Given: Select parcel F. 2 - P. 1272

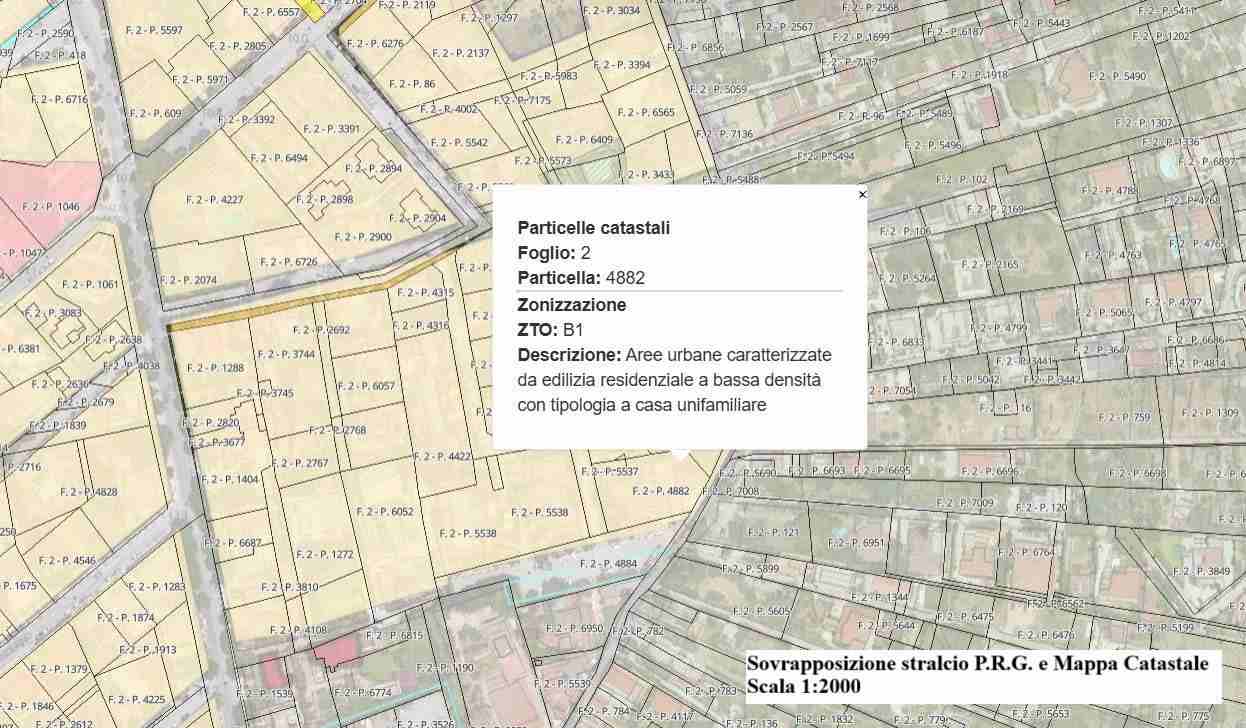Looking at the screenshot, I should 324,555.
